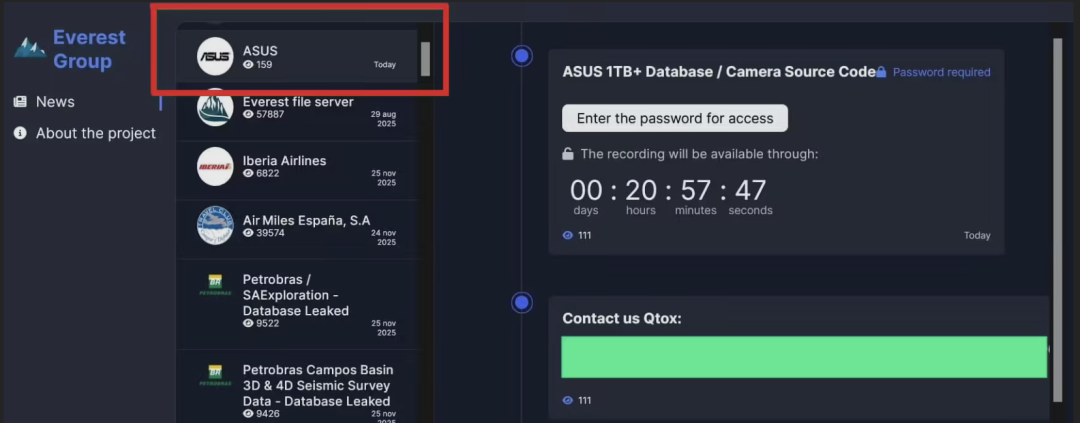Click the 47 seconds countdown value
The height and width of the screenshot is (423, 1080).
[x=750, y=190]
